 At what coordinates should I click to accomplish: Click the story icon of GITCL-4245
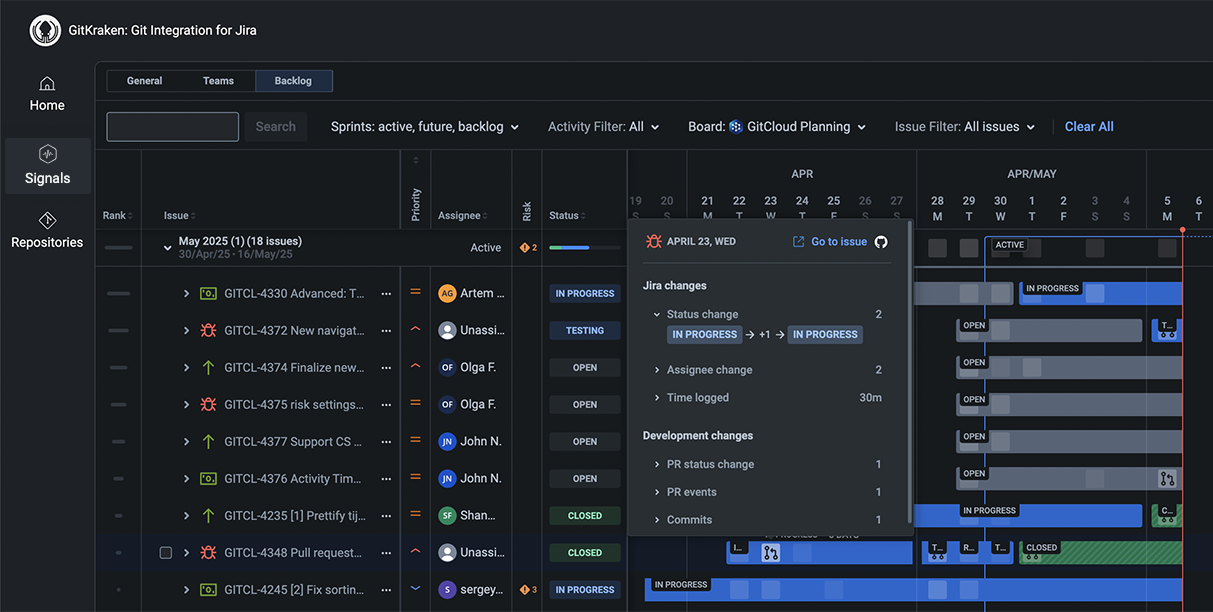(208, 589)
